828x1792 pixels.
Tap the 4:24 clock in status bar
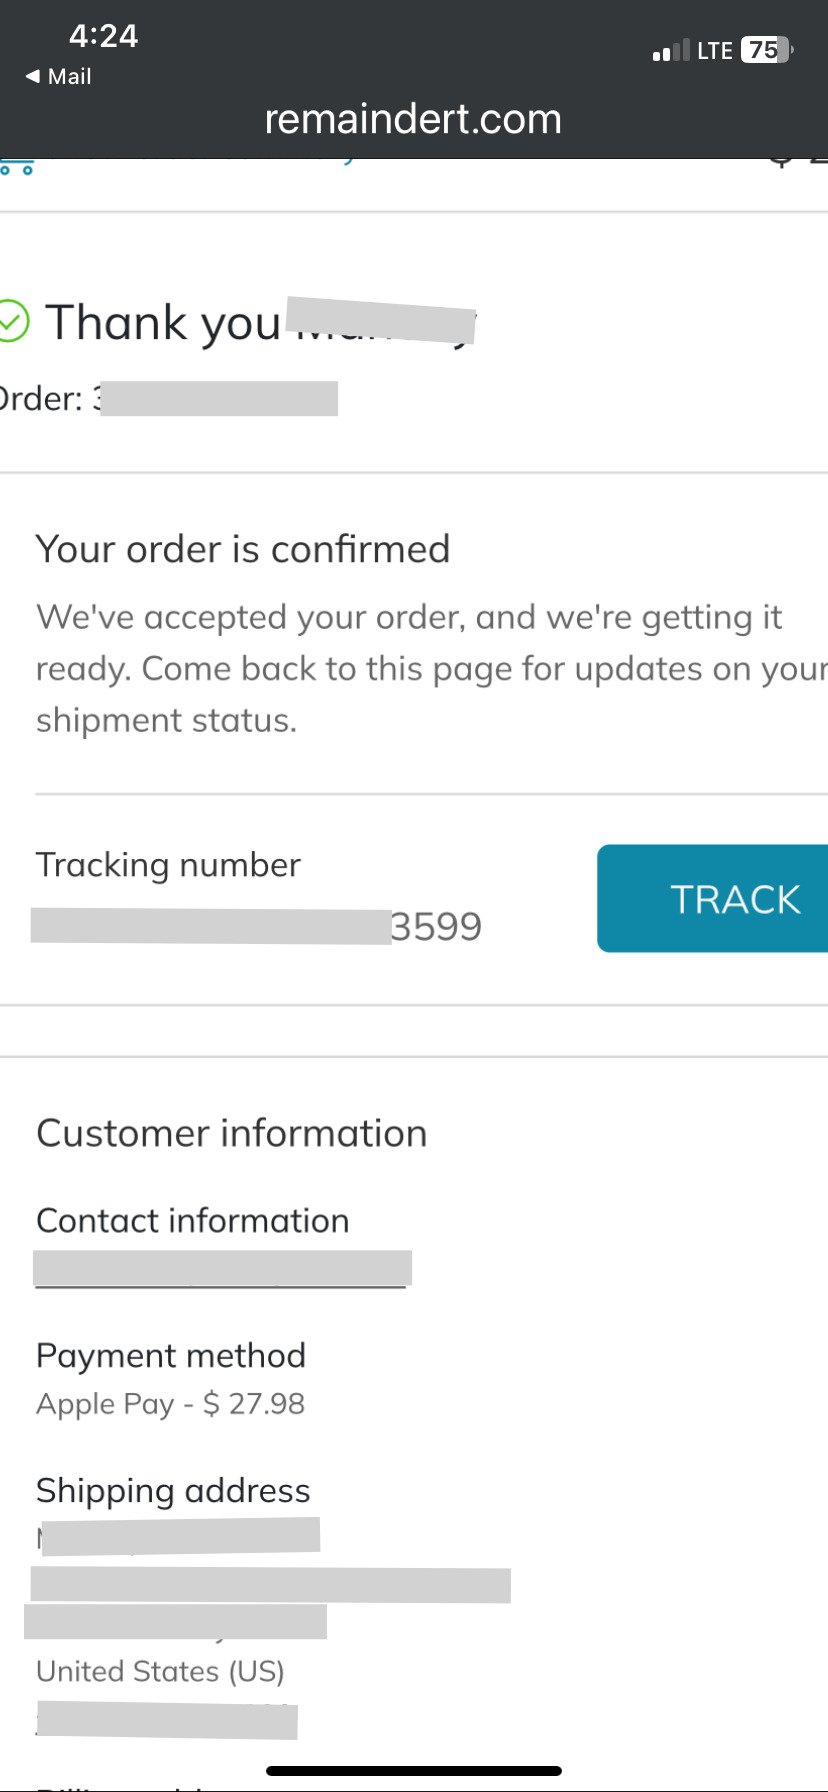pos(103,36)
